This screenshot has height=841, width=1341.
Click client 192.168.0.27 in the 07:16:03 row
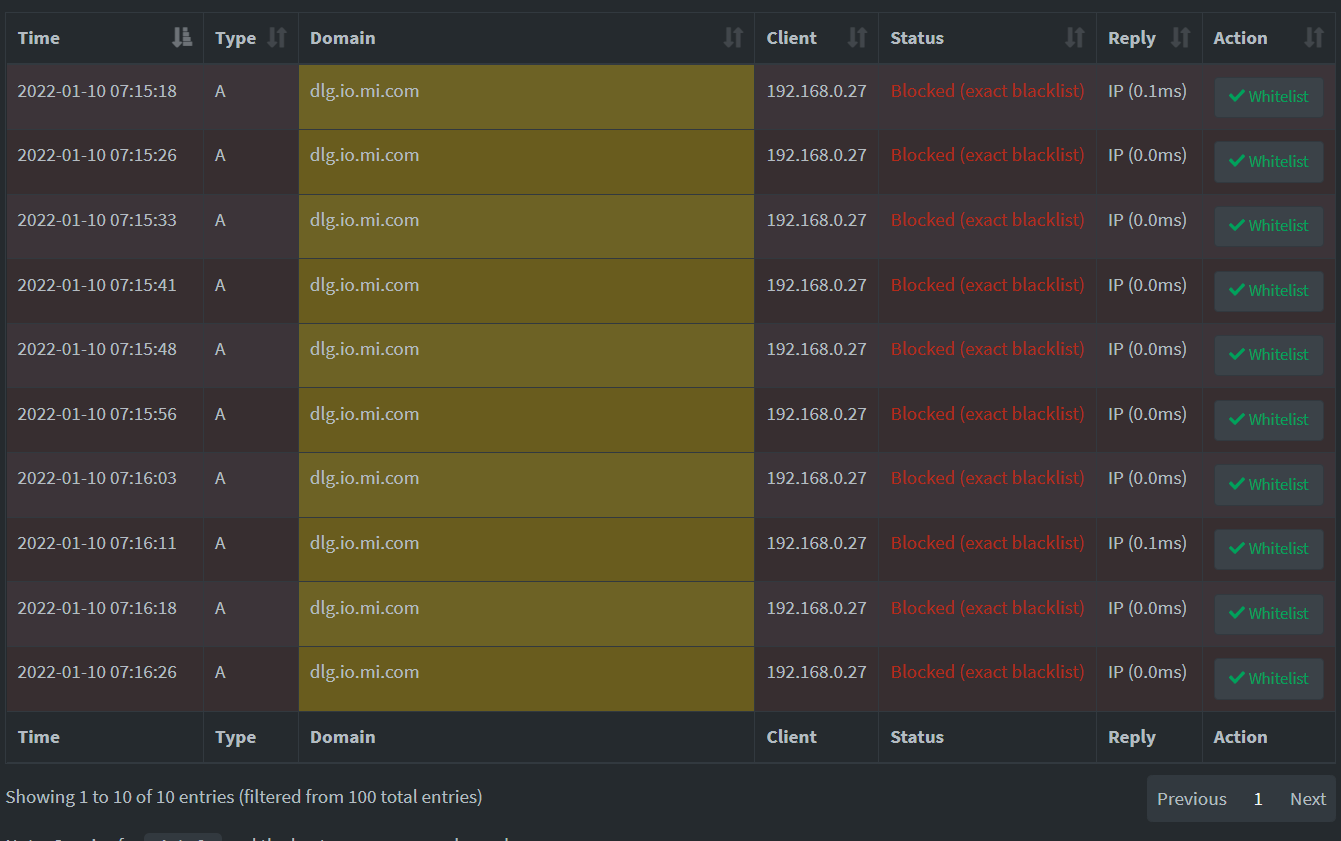(816, 478)
